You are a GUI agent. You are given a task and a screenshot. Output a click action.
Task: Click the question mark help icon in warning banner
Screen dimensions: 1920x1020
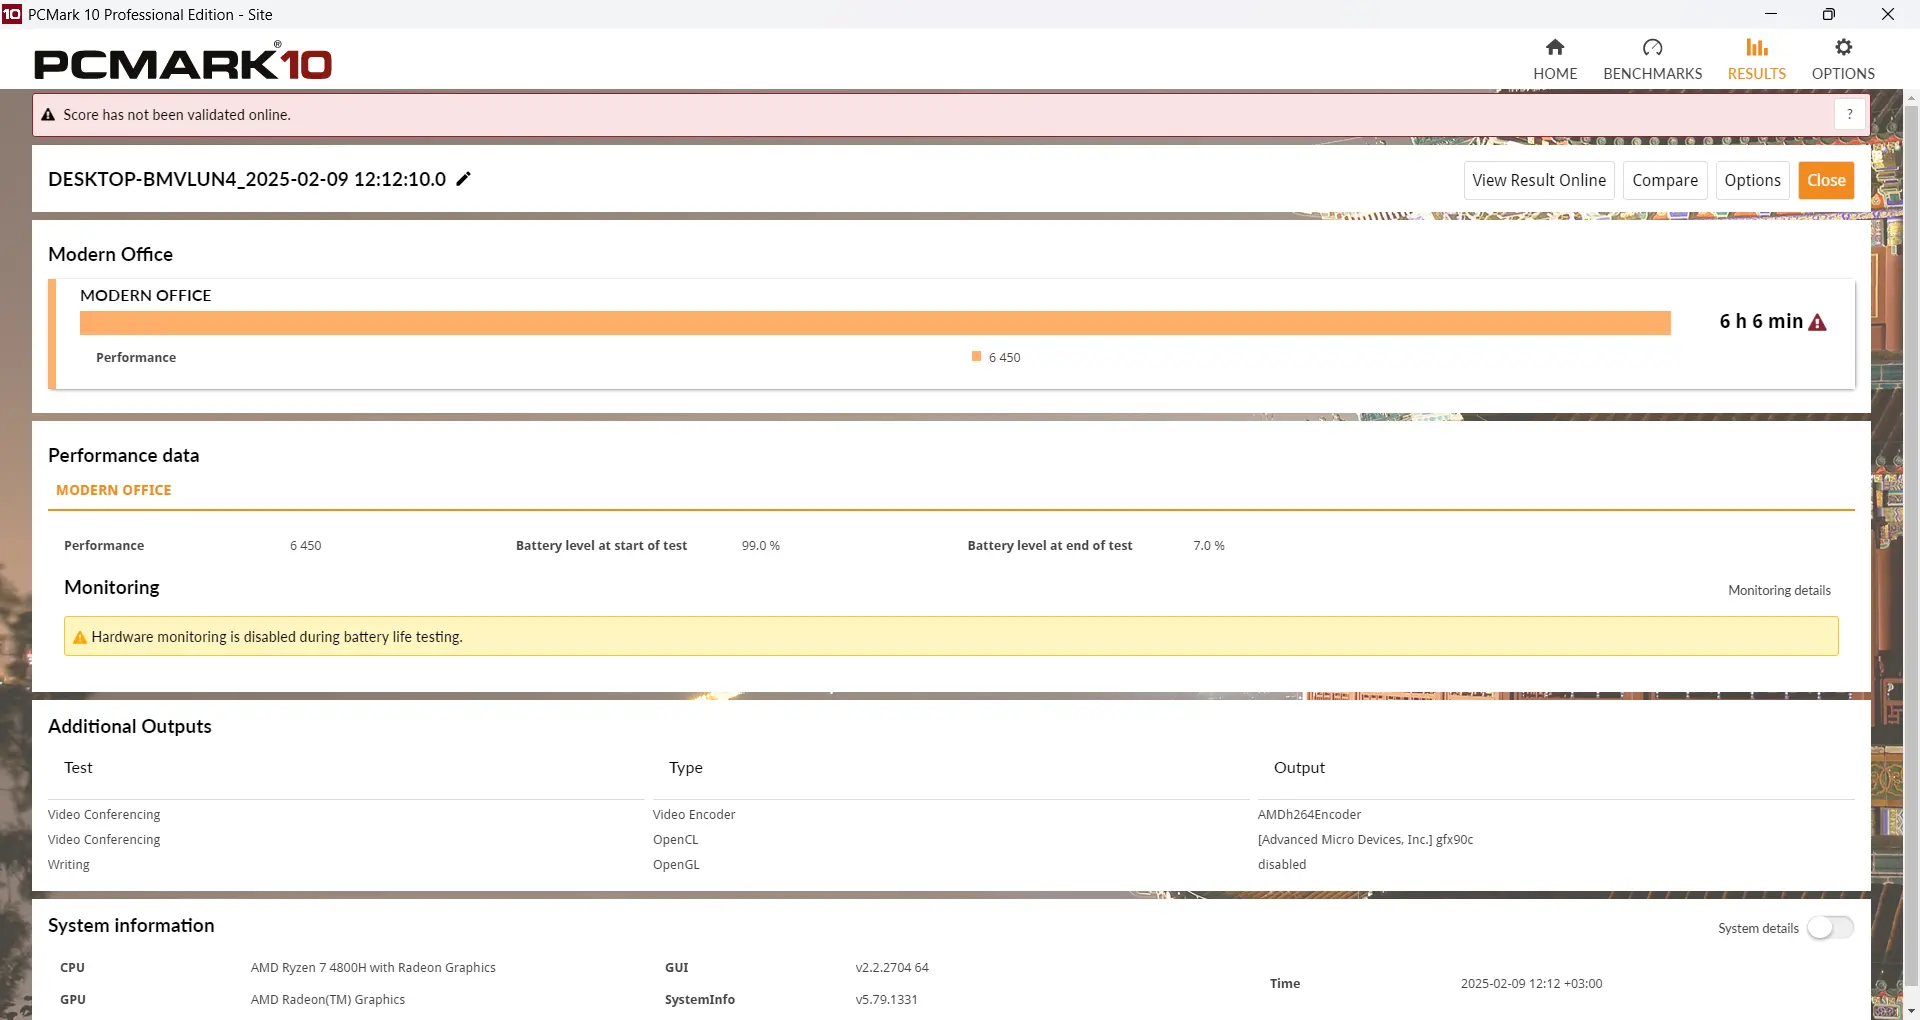[x=1850, y=114]
